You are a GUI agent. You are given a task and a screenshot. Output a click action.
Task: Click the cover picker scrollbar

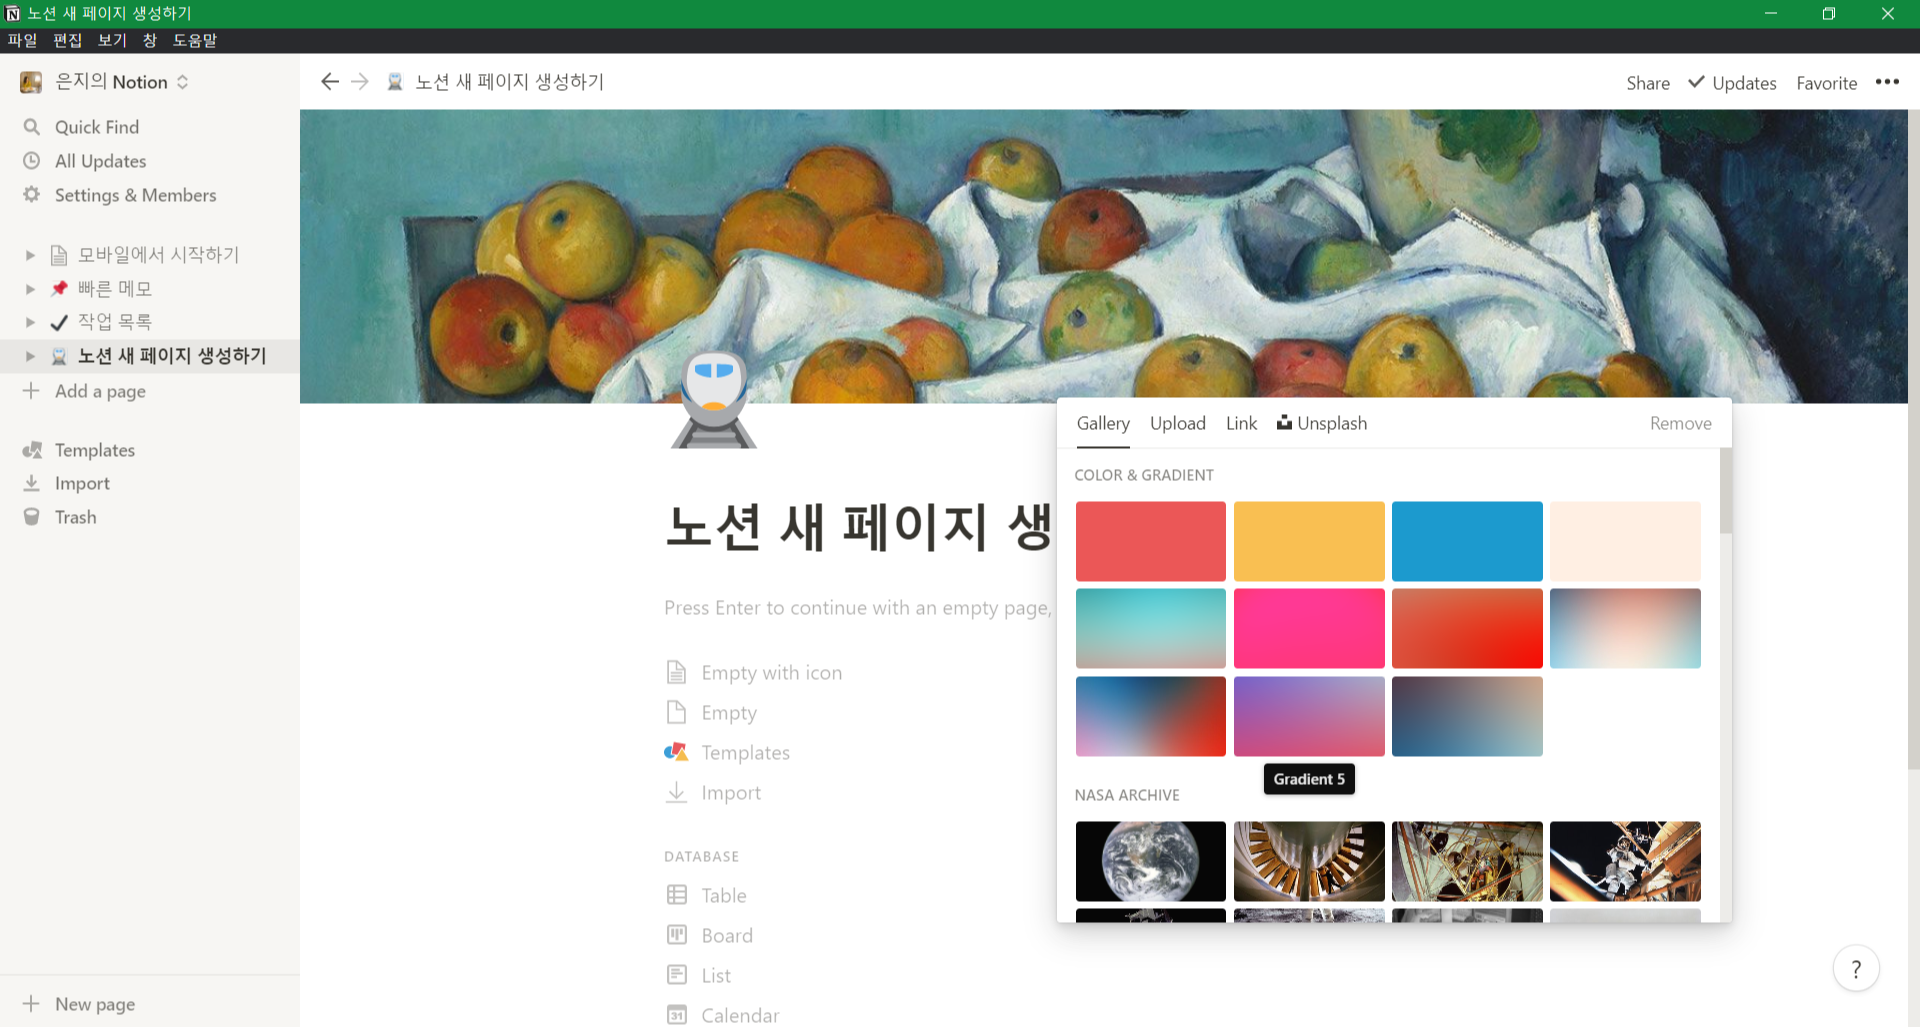tap(1725, 491)
